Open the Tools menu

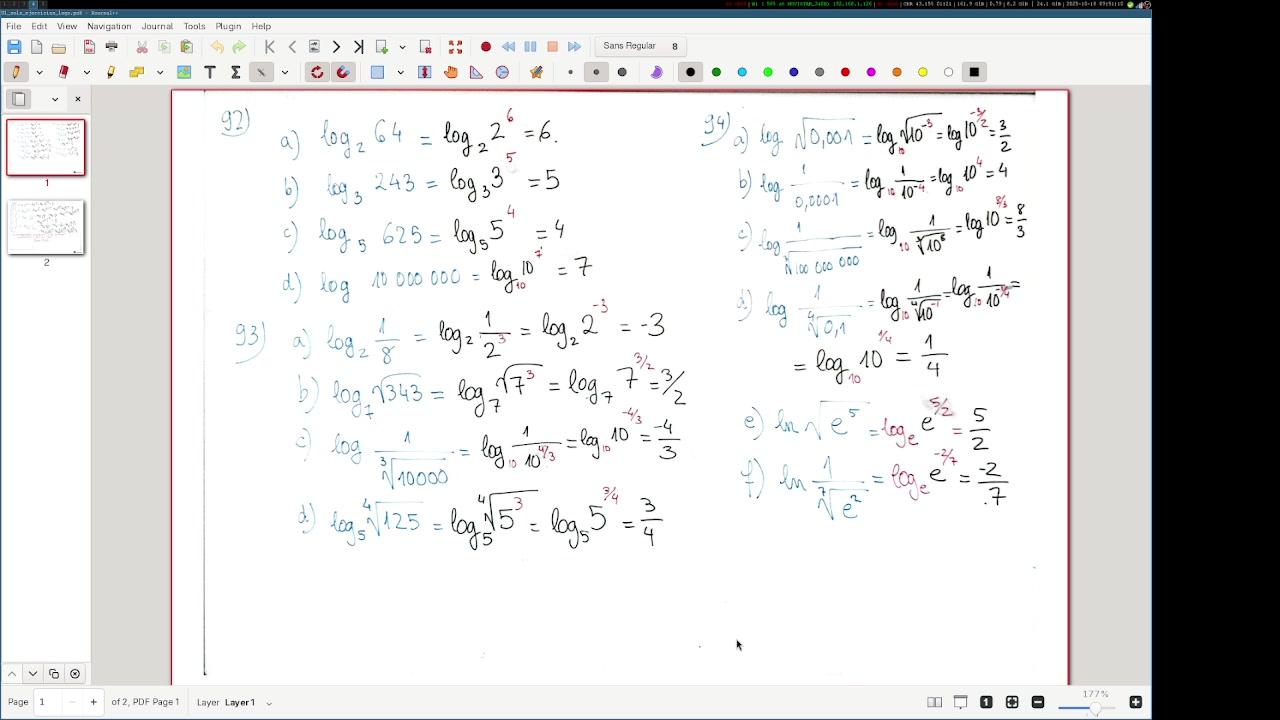pyautogui.click(x=194, y=26)
